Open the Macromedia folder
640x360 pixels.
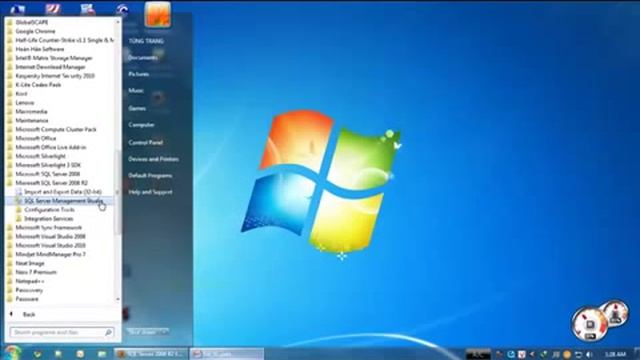(31, 111)
